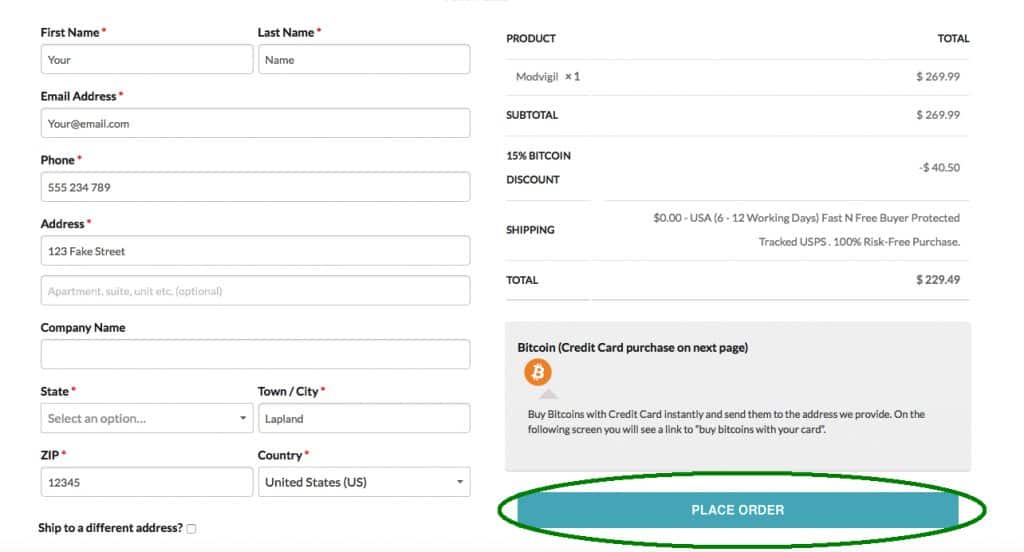1024x552 pixels.
Task: Expand the Country dropdown
Action: (x=363, y=482)
